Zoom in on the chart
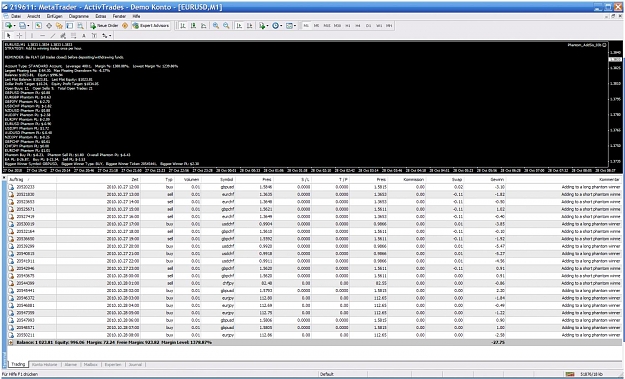The height and width of the screenshot is (379, 625). pyautogui.click(x=216, y=26)
